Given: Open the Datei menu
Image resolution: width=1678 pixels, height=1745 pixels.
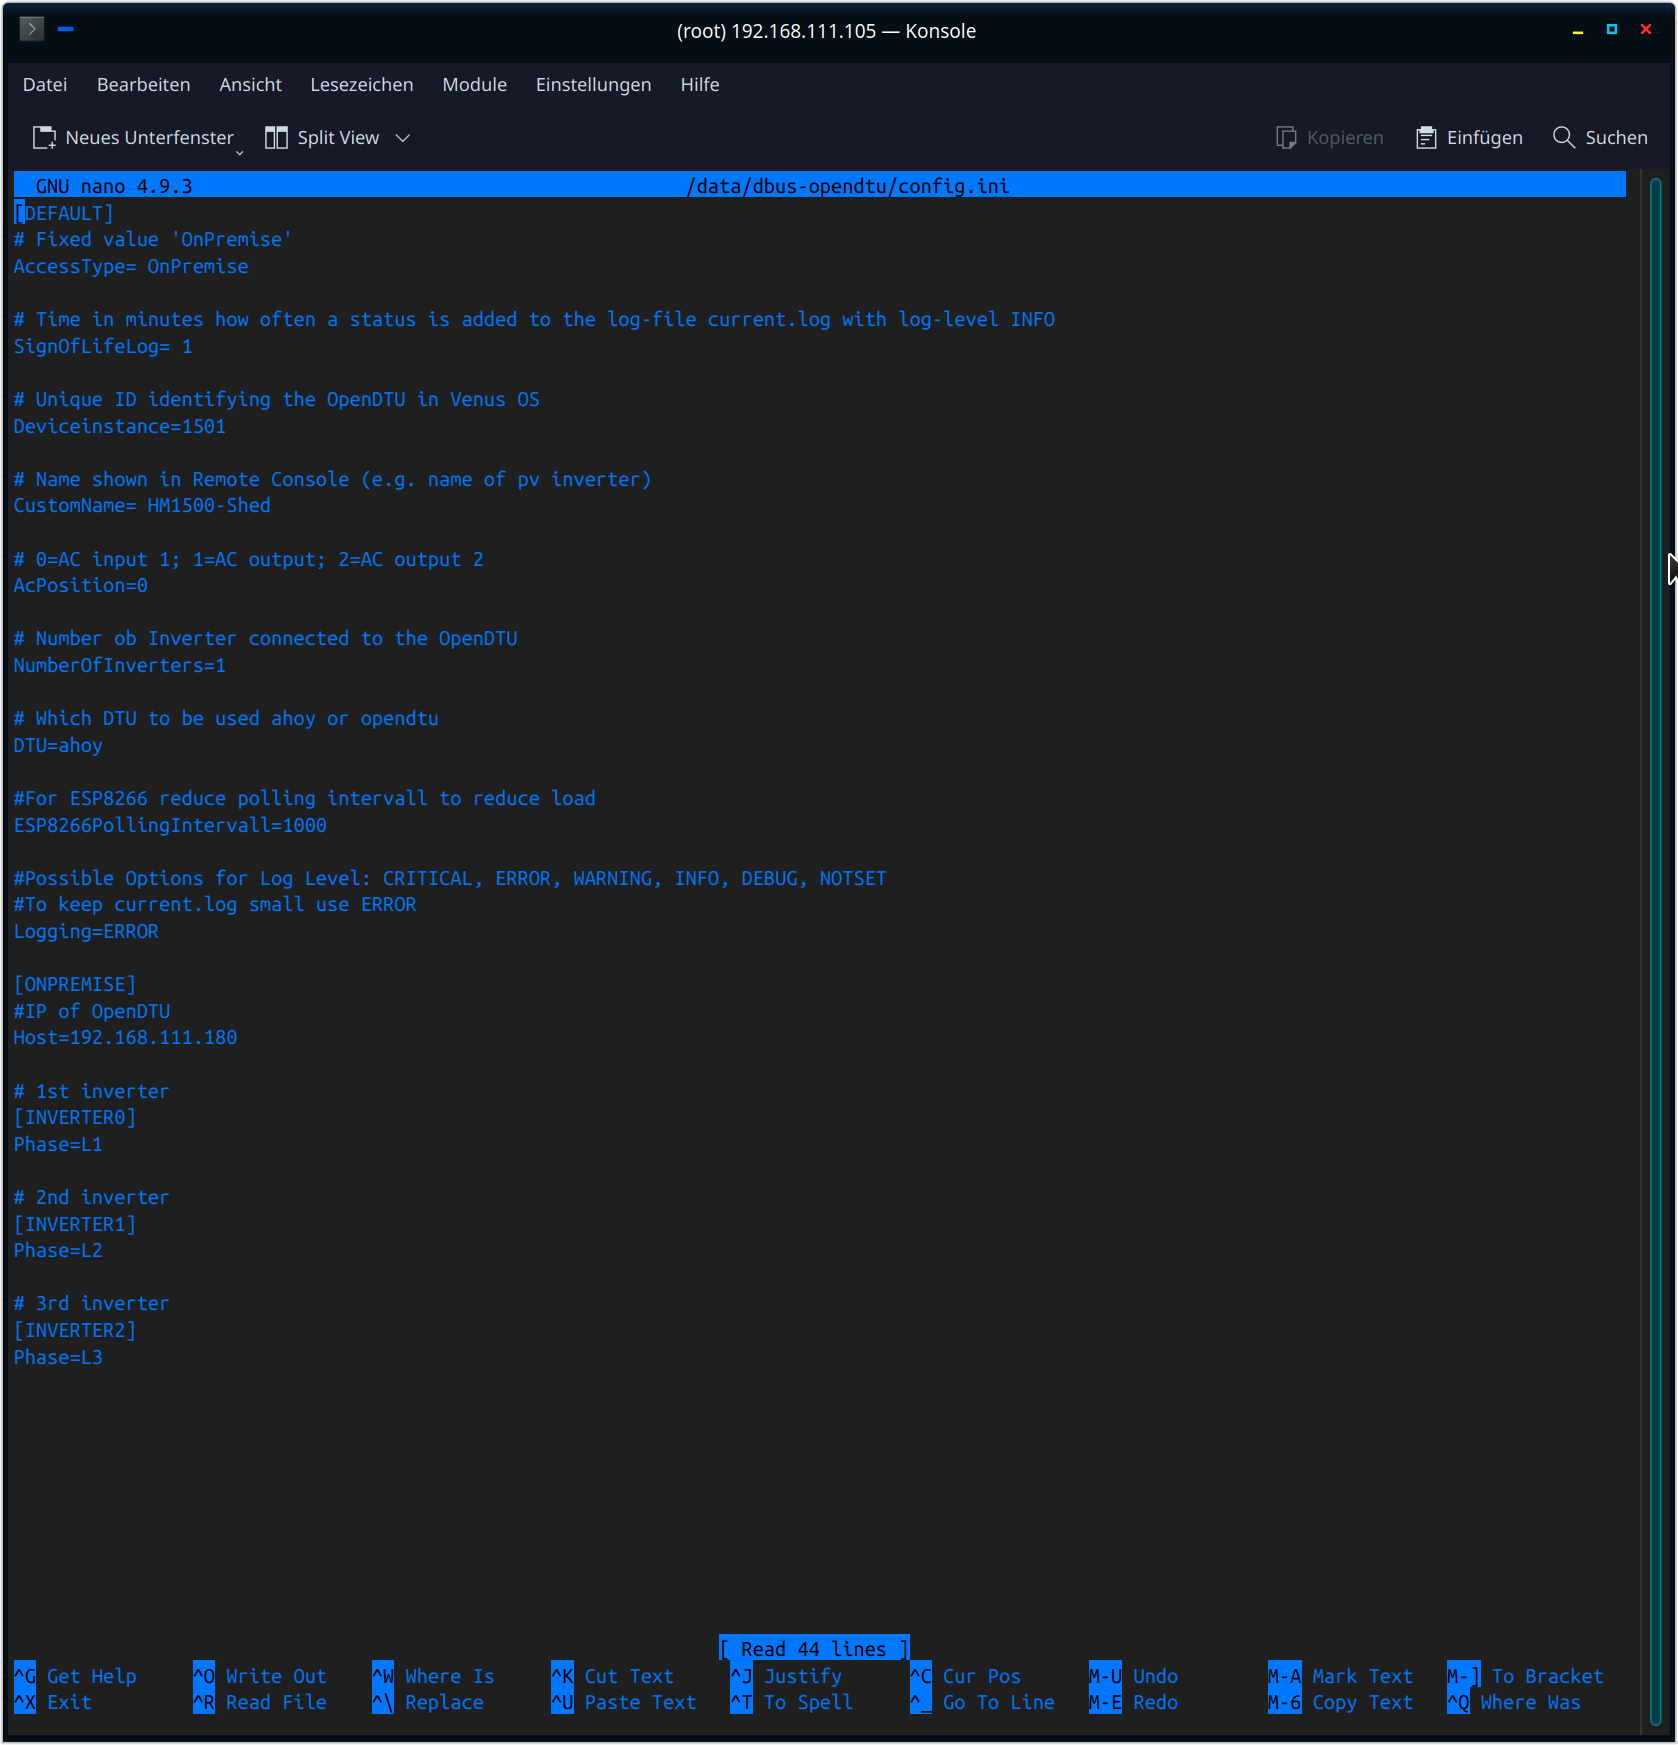Looking at the screenshot, I should (x=45, y=85).
